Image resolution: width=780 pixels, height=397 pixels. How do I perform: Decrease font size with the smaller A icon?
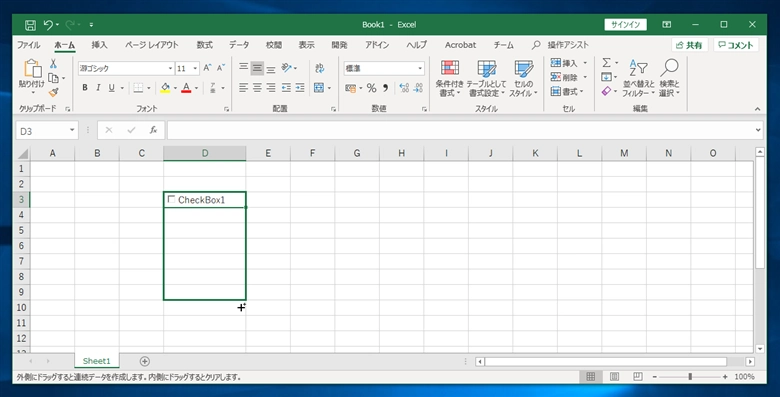[221, 68]
